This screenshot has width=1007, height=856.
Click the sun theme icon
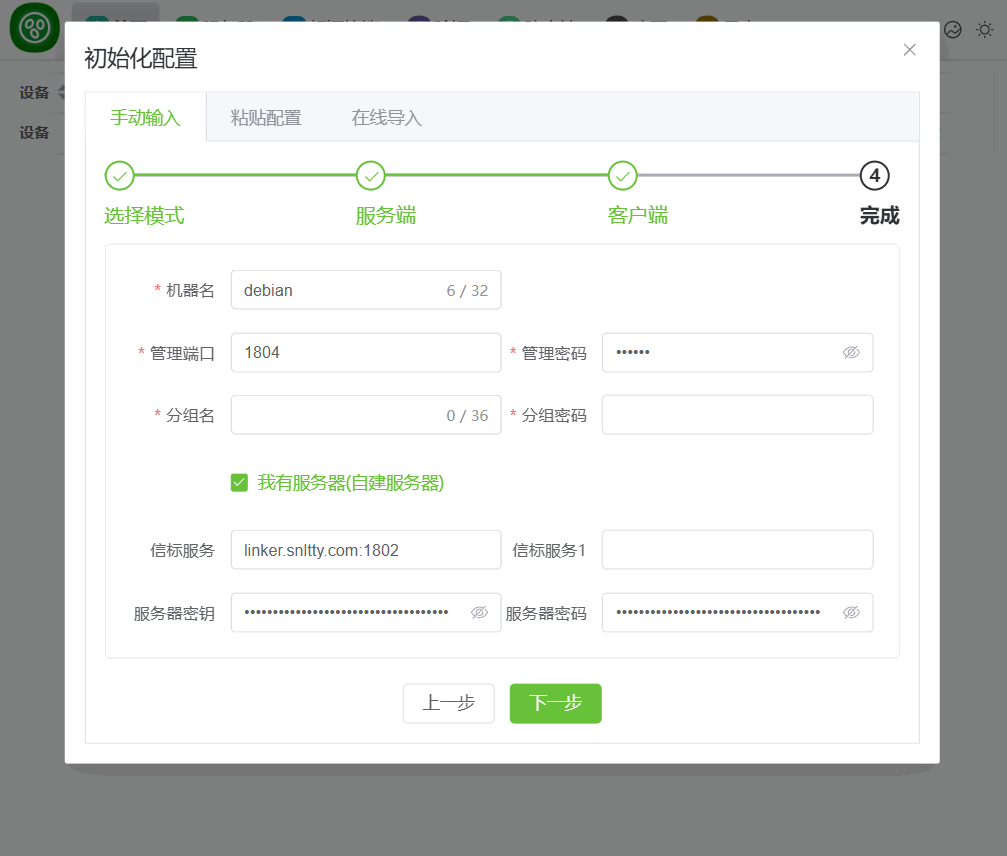(x=985, y=30)
